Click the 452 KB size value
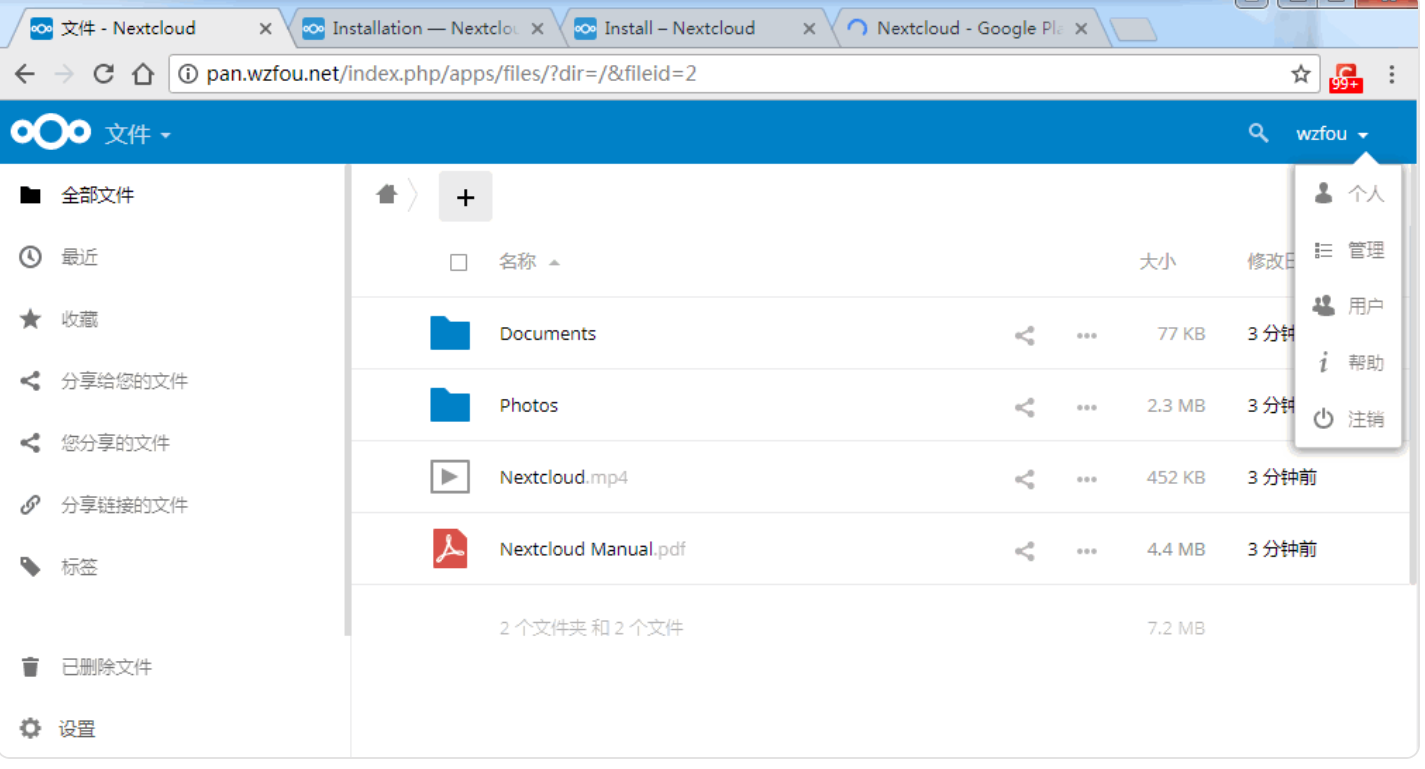Screen dimensions: 1425x769 (x=1176, y=478)
